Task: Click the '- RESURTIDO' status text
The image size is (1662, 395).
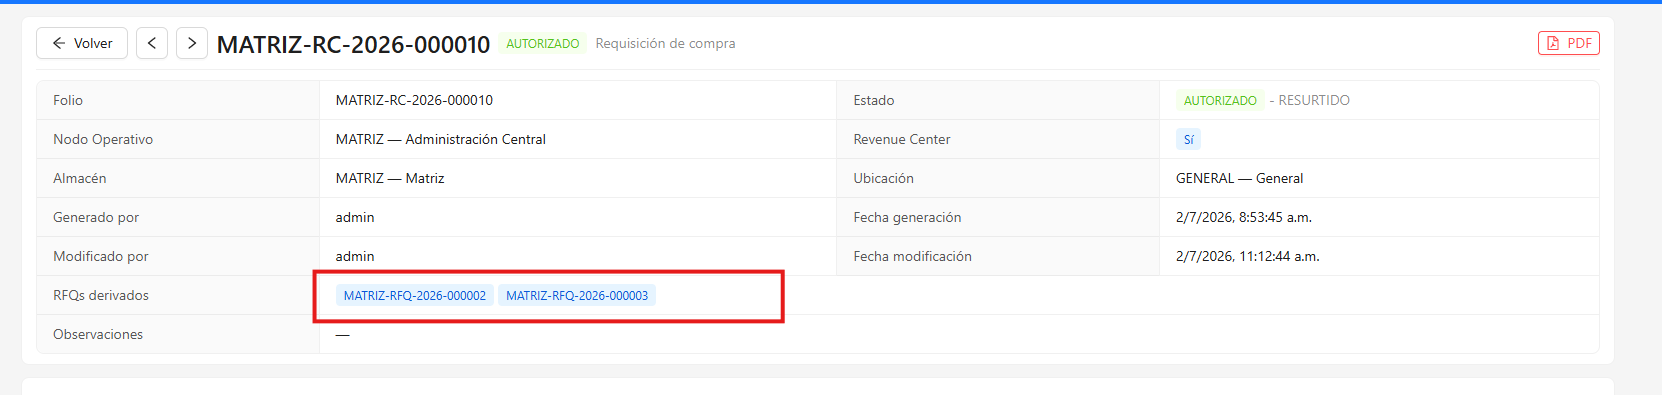Action: 1310,100
